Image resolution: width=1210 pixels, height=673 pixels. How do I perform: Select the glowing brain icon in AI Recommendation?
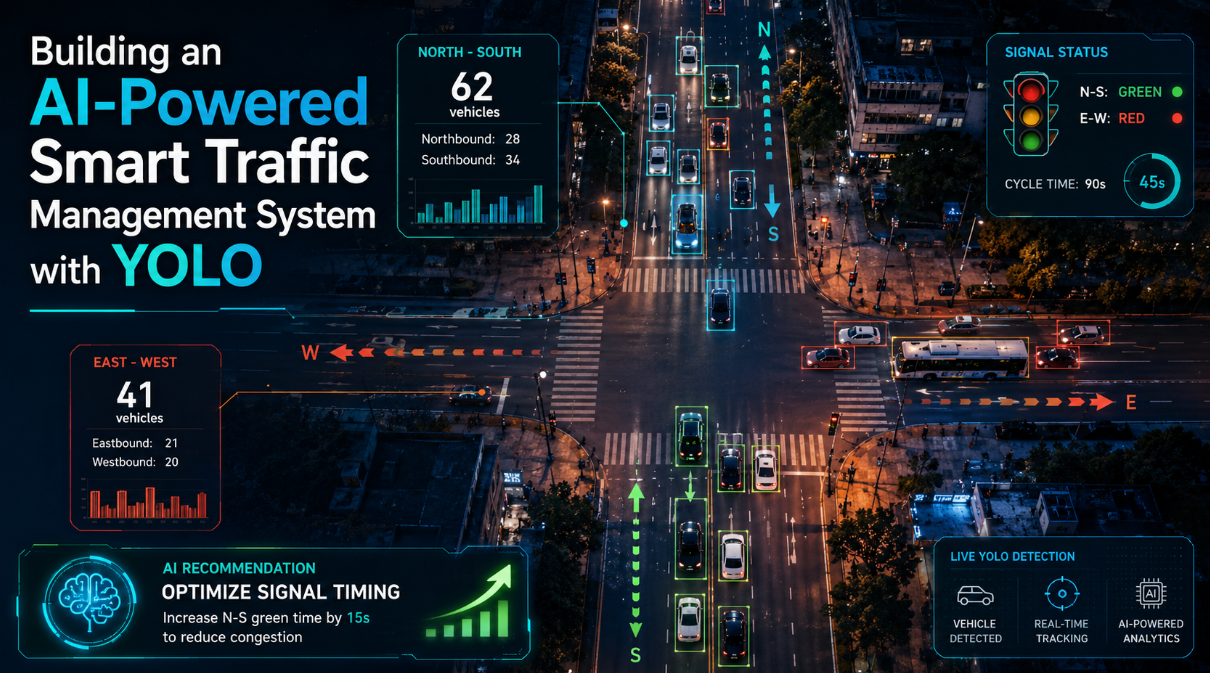88,603
